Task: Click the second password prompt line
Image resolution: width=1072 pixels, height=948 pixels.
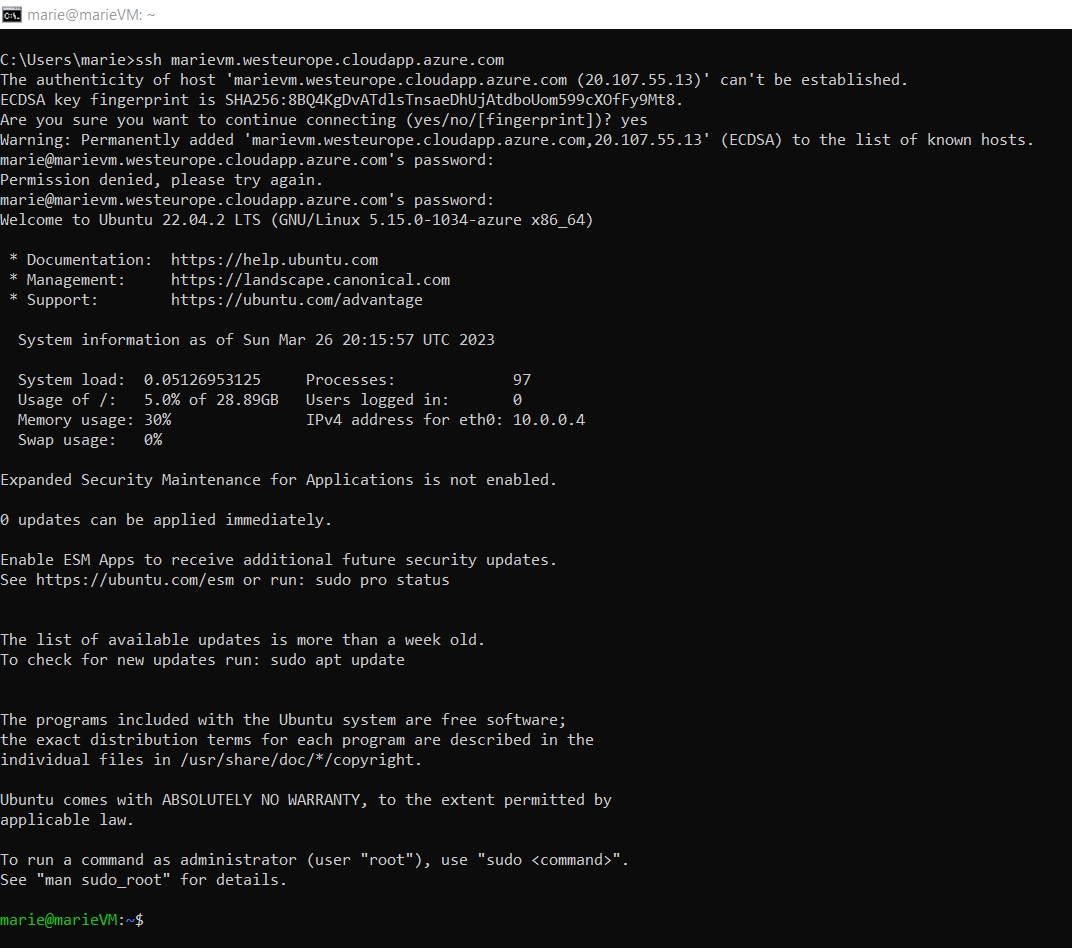Action: [x=247, y=200]
